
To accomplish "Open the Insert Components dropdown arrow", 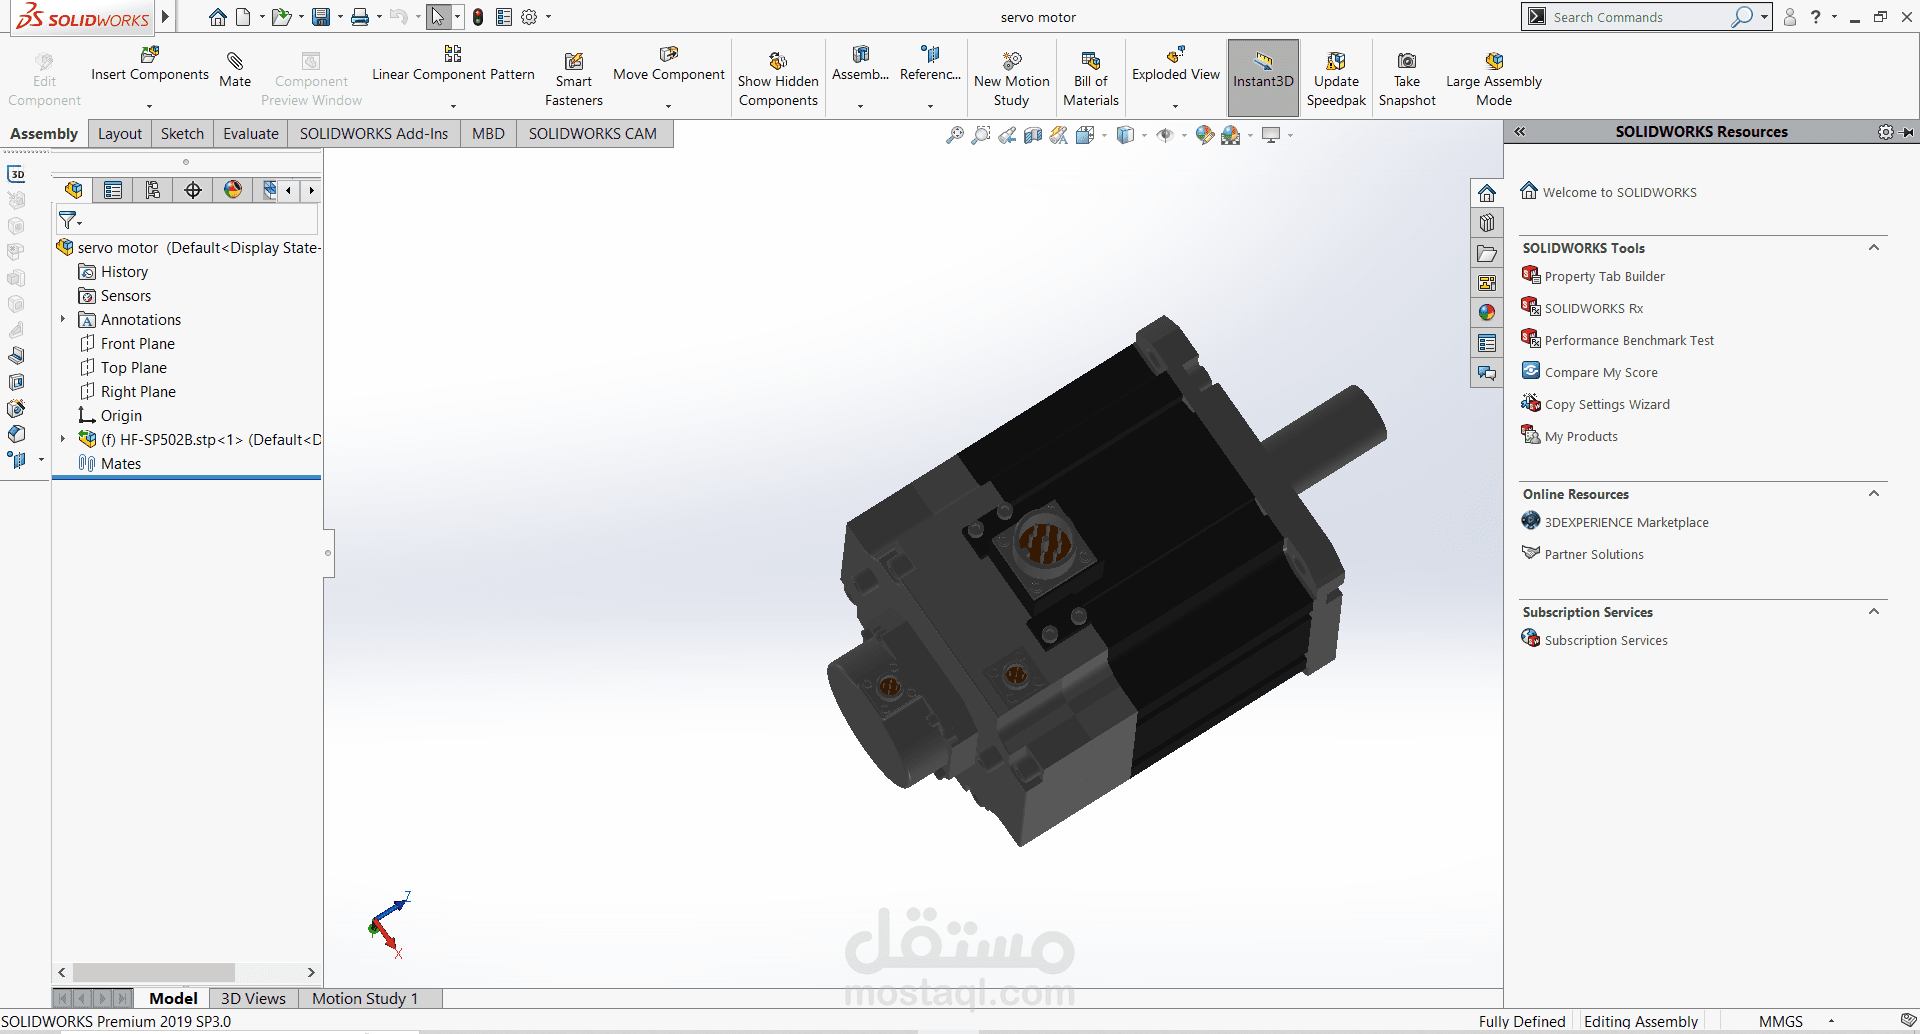I will pos(150,105).
